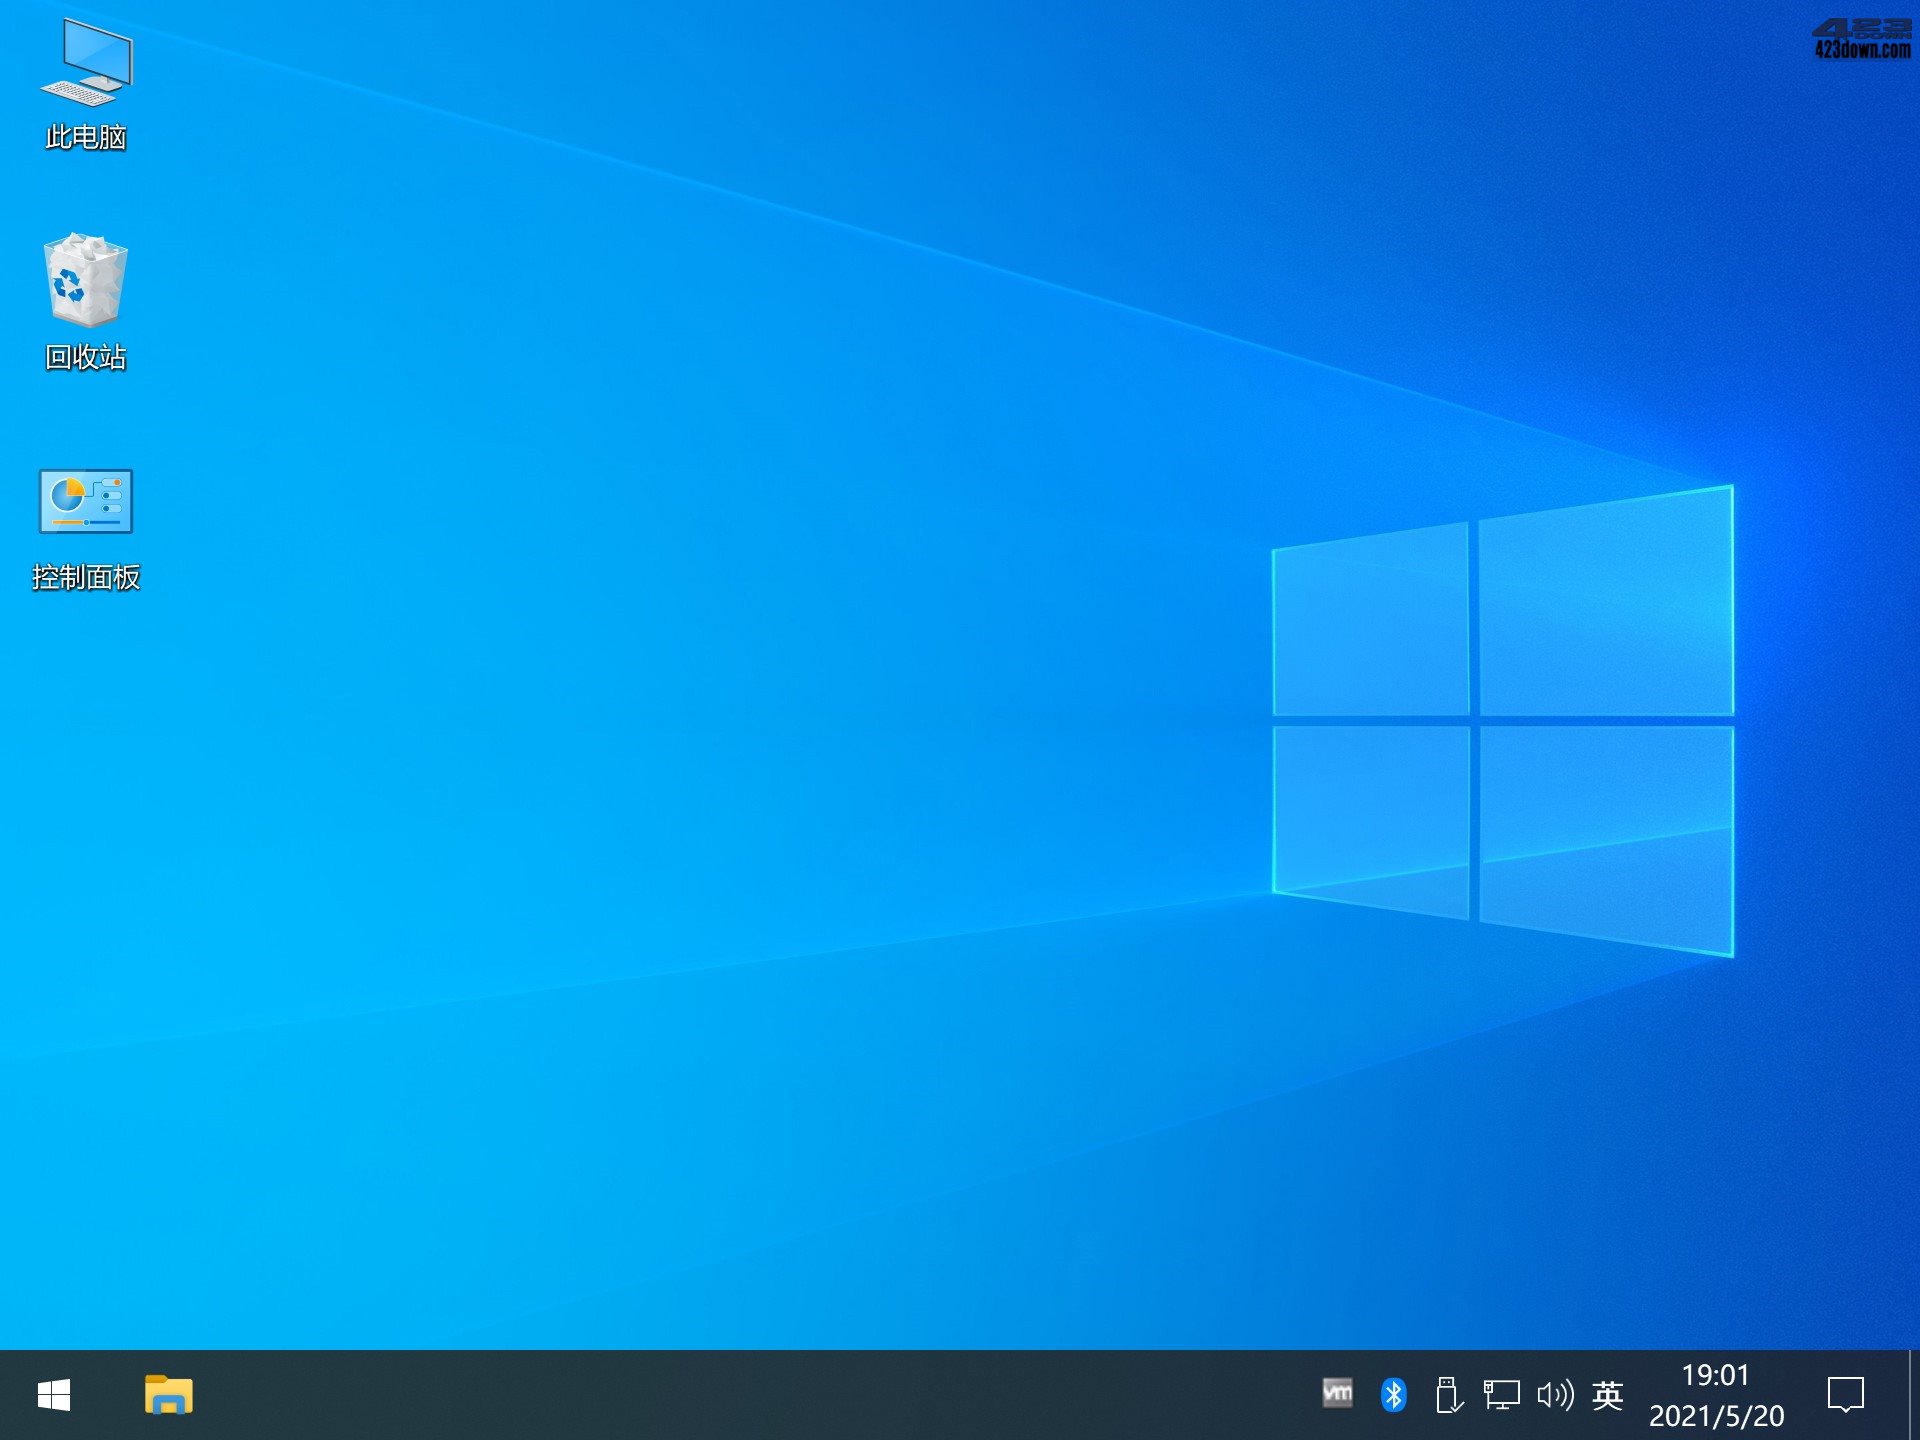Open the Action Center notification icon
1920x1440 pixels.
pos(1848,1392)
